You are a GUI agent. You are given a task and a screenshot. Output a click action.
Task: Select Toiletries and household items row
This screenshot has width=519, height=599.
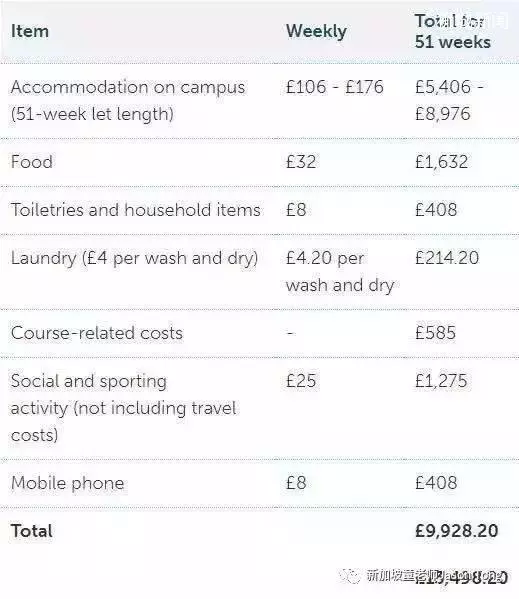click(259, 210)
